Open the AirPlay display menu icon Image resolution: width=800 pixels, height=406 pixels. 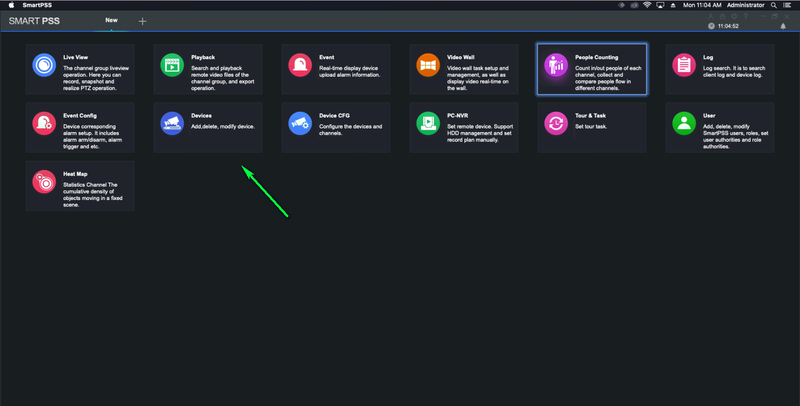click(x=660, y=5)
